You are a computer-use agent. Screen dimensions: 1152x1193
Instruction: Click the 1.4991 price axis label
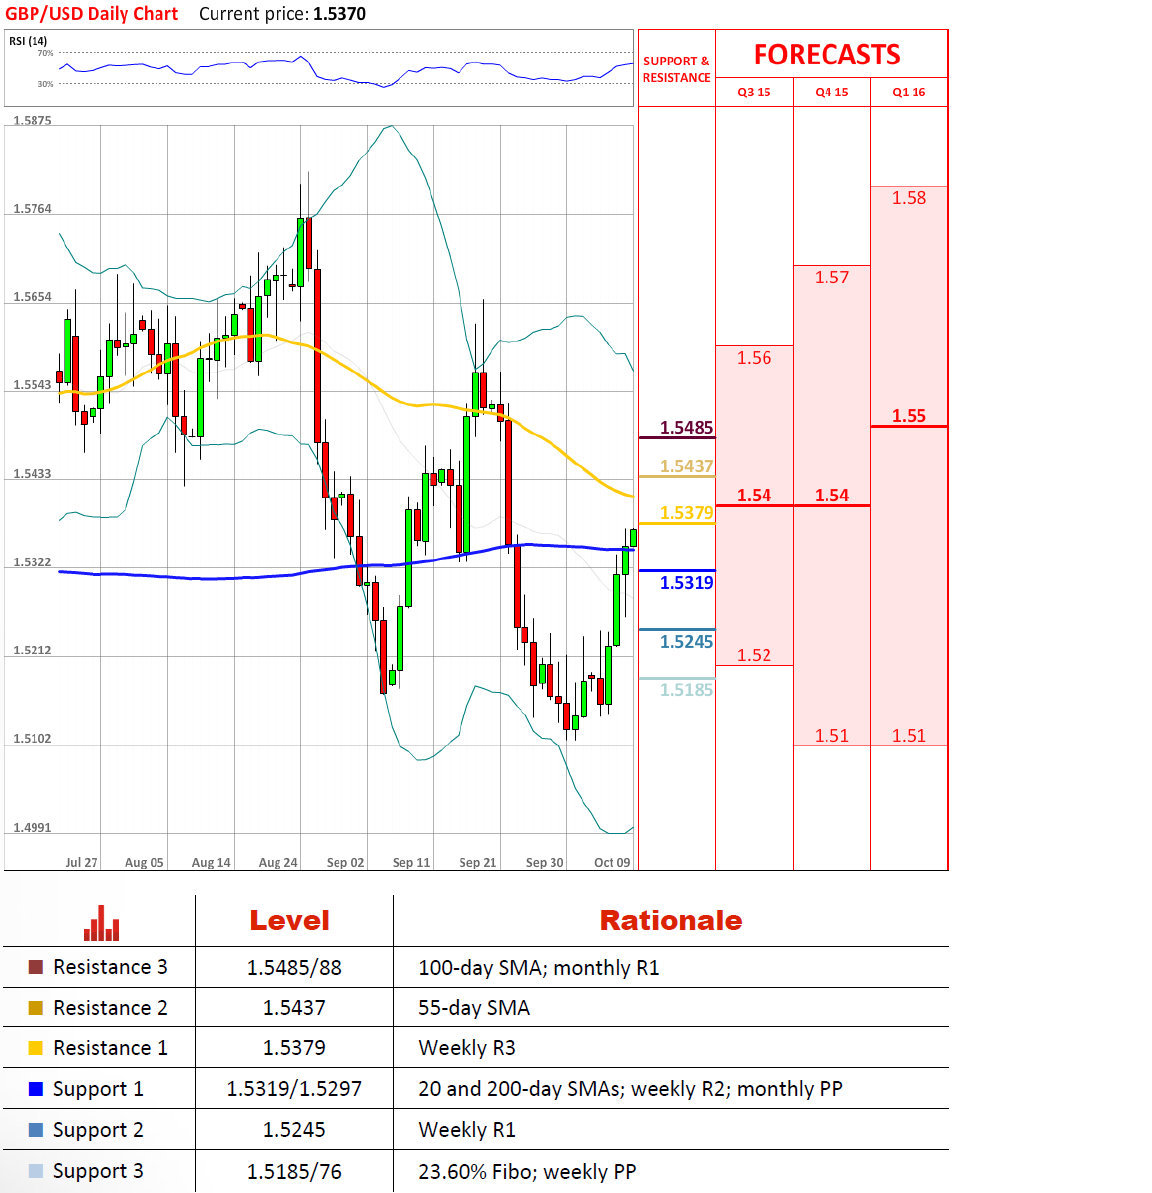pyautogui.click(x=32, y=828)
